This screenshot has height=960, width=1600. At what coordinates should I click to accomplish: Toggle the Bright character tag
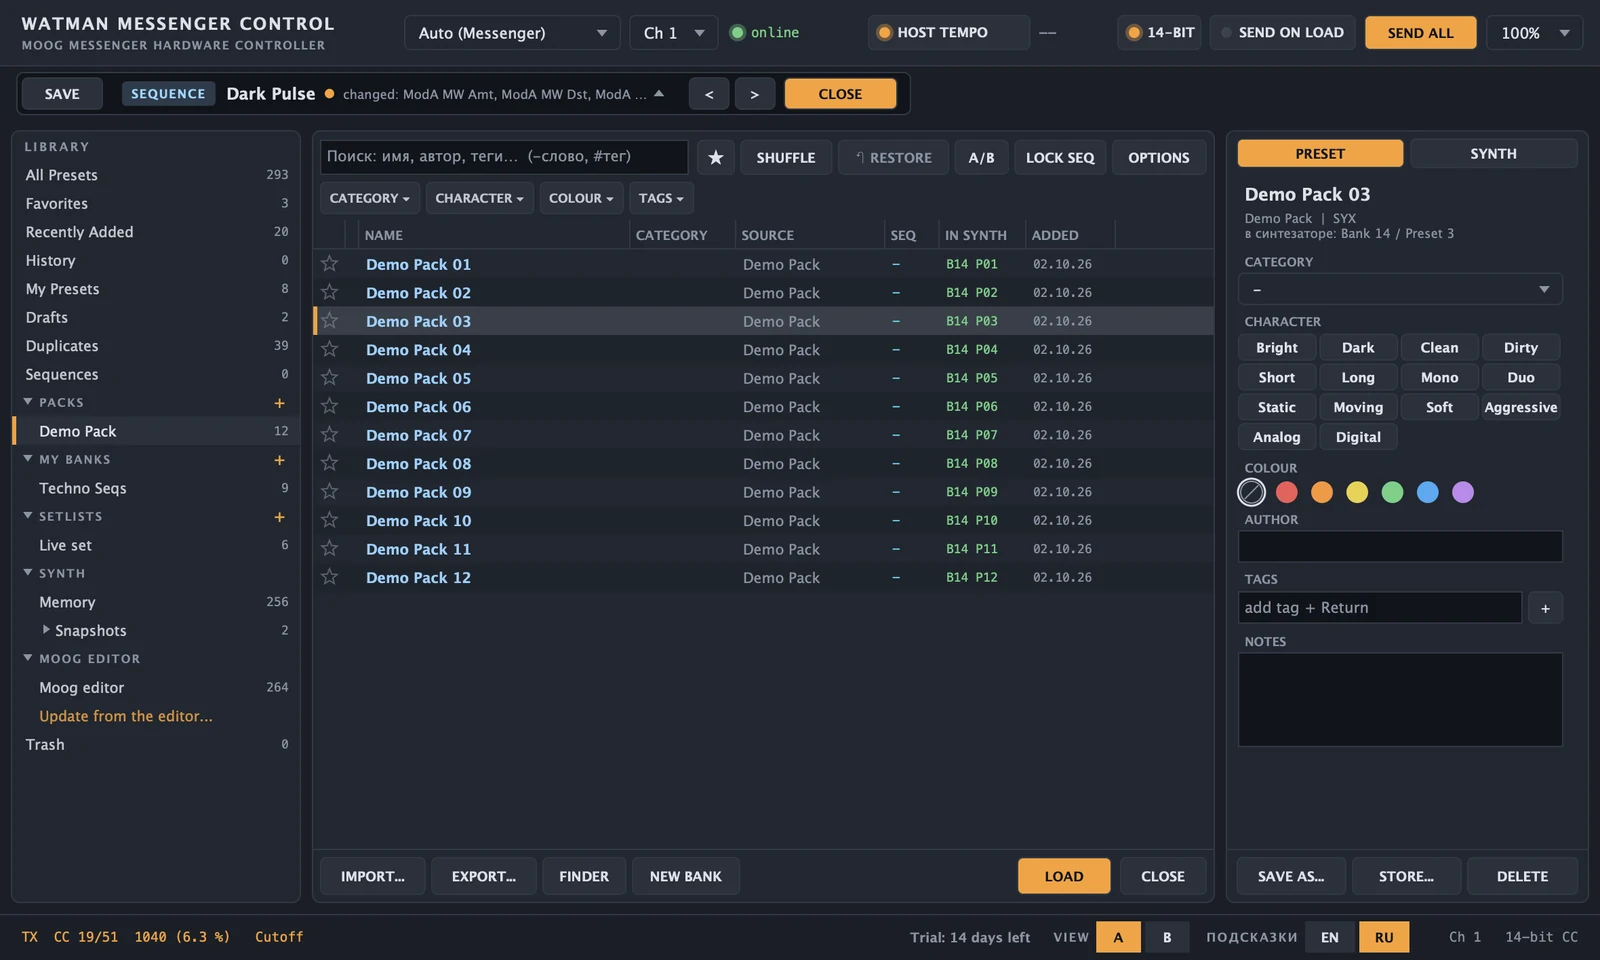(1277, 348)
